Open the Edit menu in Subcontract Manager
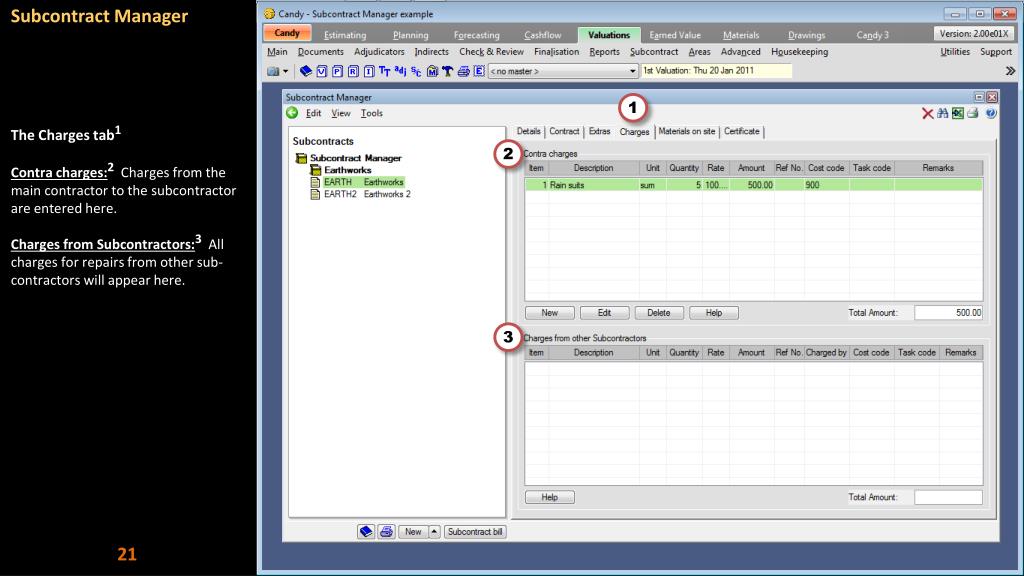Image resolution: width=1024 pixels, height=576 pixels. pos(313,113)
